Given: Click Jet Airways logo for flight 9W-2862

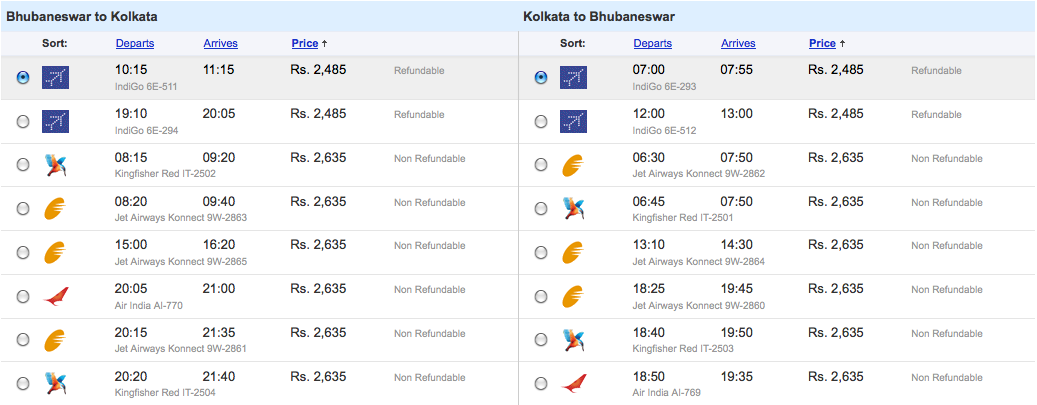Looking at the screenshot, I should [573, 165].
